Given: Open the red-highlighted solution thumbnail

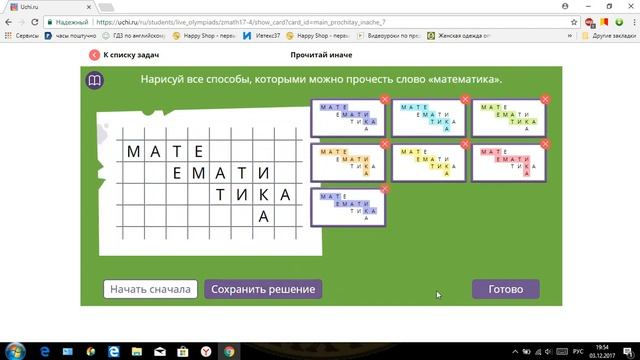Looking at the screenshot, I should pos(509,162).
